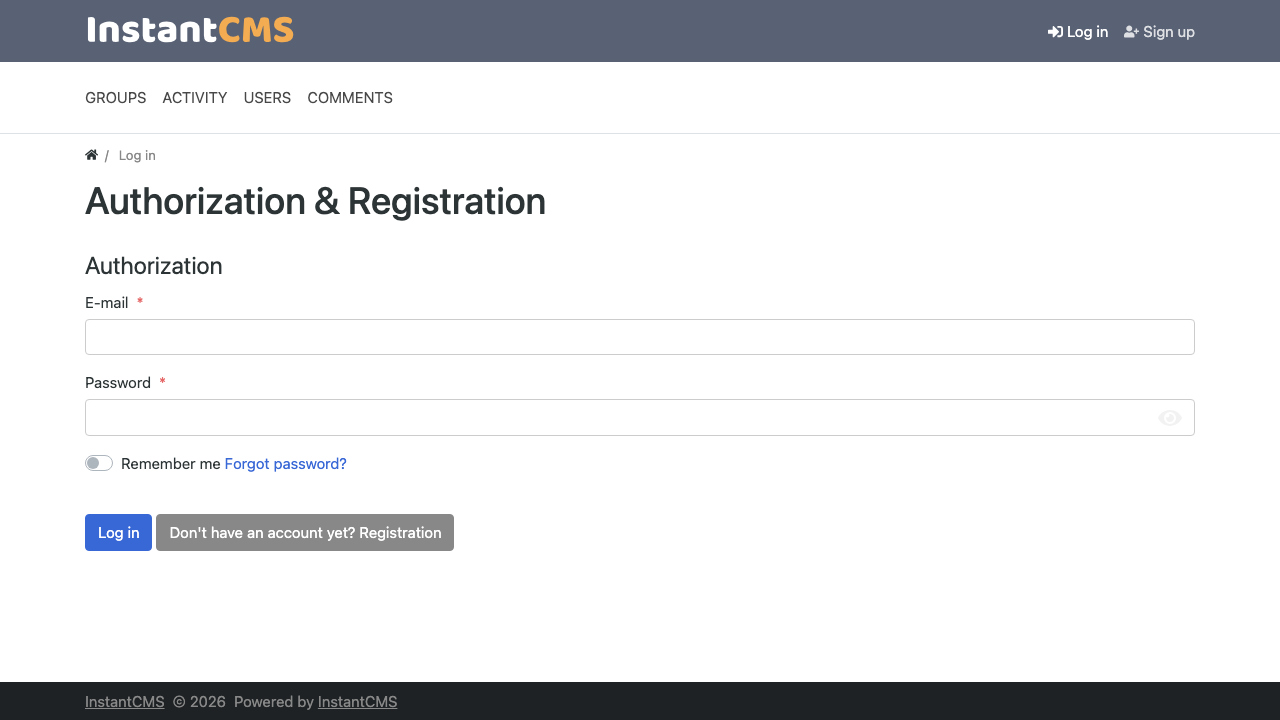The height and width of the screenshot is (720, 1280).
Task: Toggle the Remember me switch
Action: tap(99, 463)
